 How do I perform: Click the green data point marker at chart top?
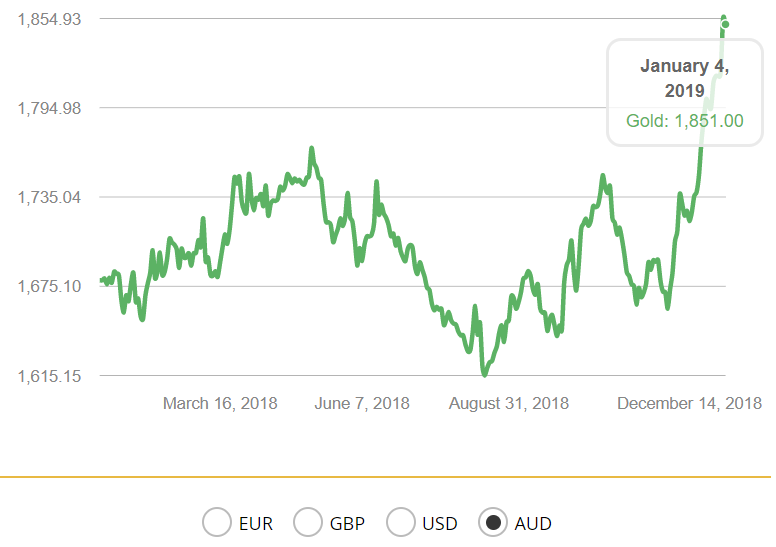(x=725, y=24)
